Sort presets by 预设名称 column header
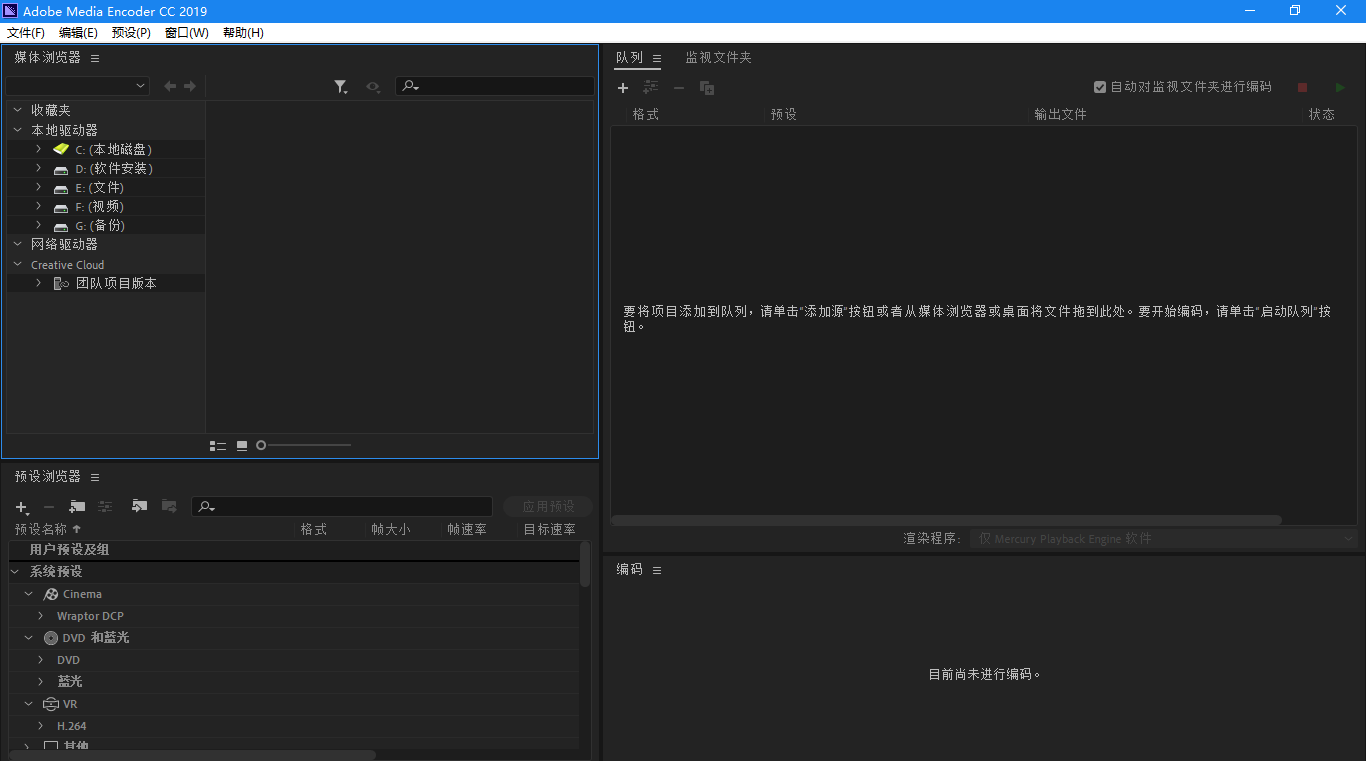Image resolution: width=1366 pixels, height=761 pixels. (41, 529)
